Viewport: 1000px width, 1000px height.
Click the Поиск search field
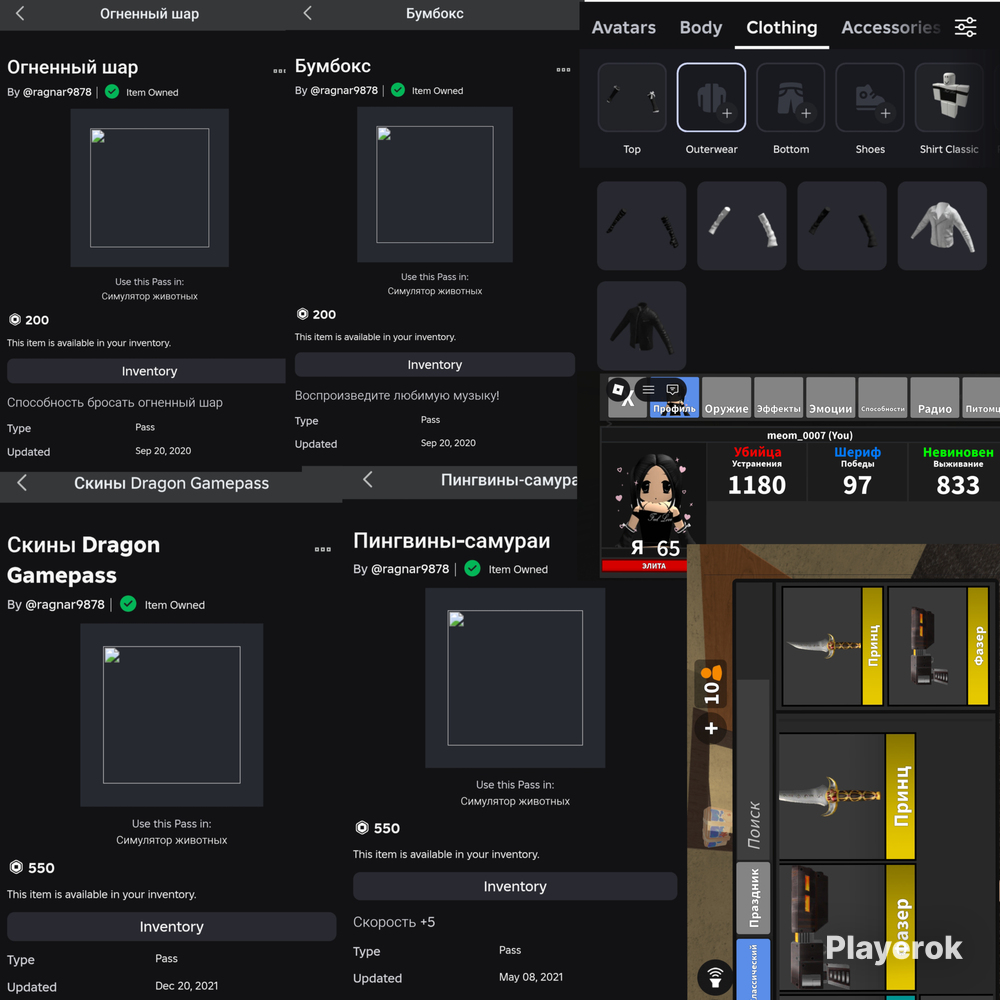[x=753, y=769]
